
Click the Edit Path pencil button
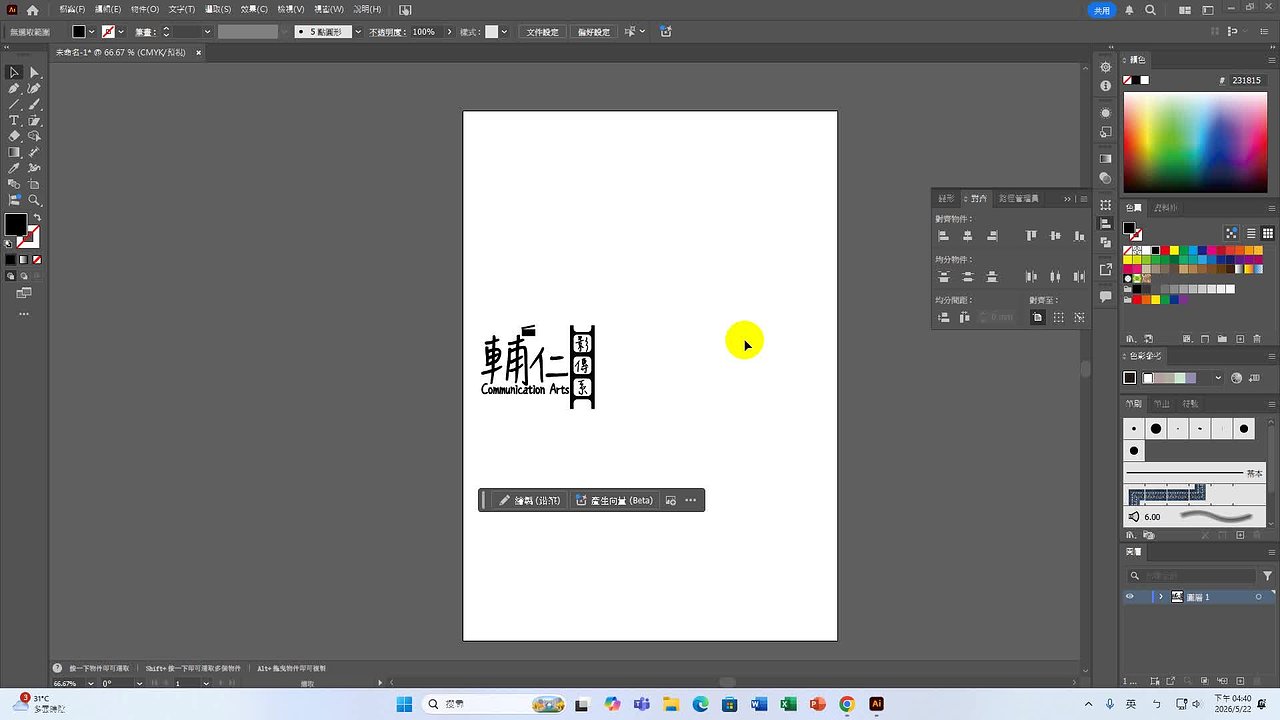click(x=530, y=500)
